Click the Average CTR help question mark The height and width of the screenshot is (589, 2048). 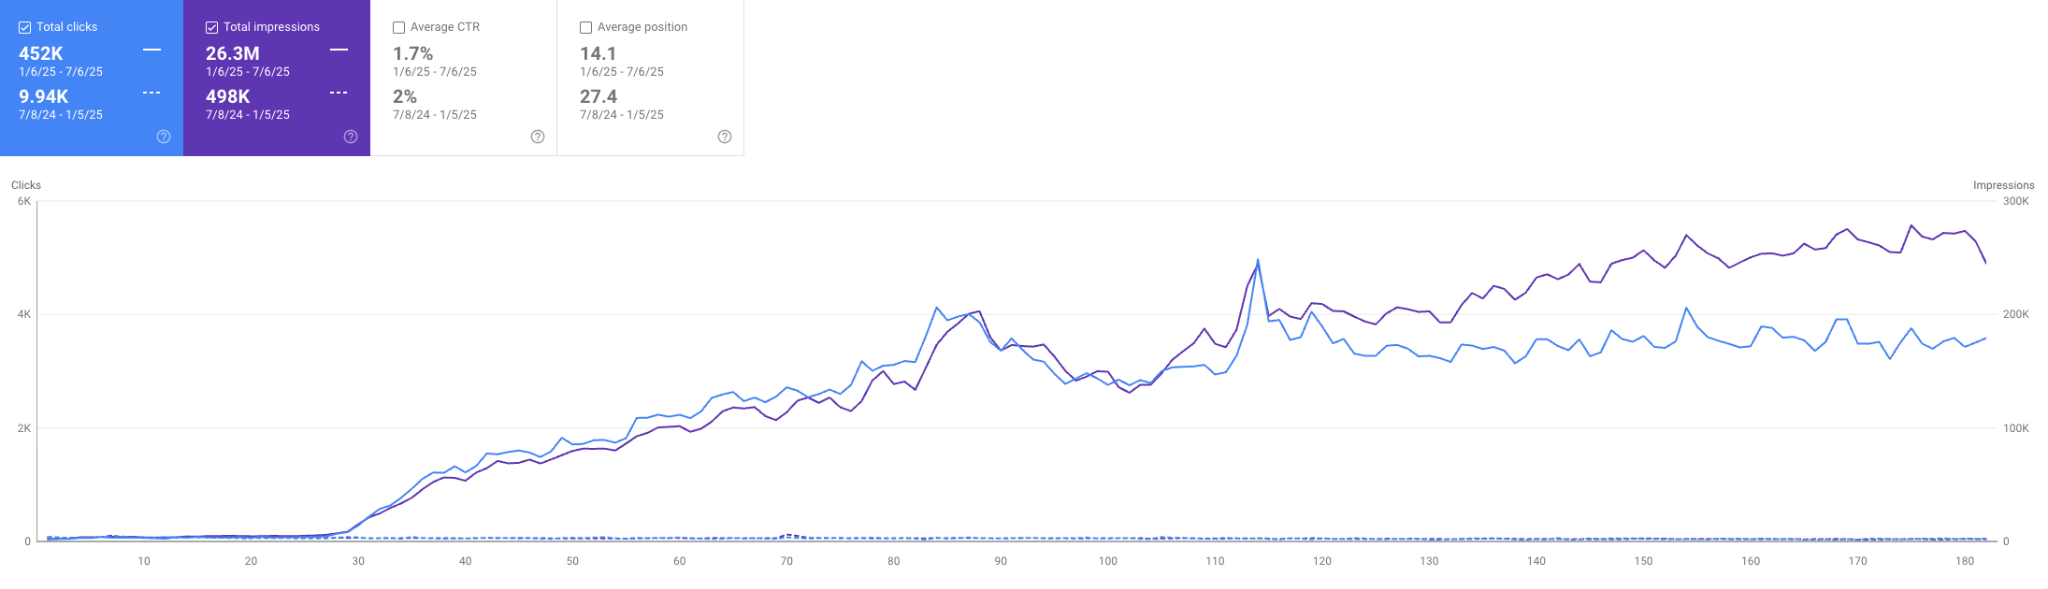point(538,137)
